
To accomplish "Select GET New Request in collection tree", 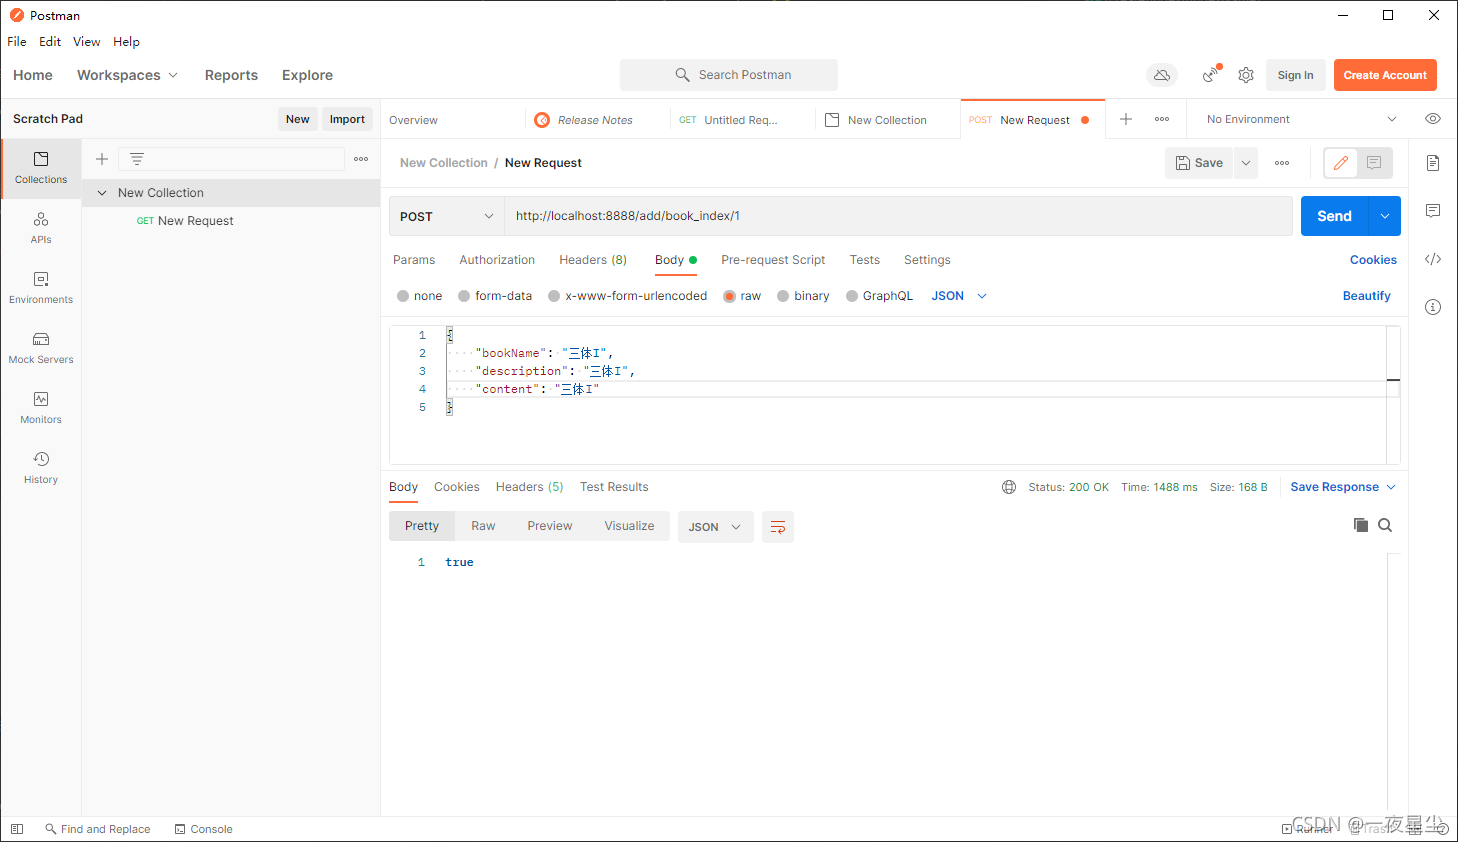I will 231,221.
